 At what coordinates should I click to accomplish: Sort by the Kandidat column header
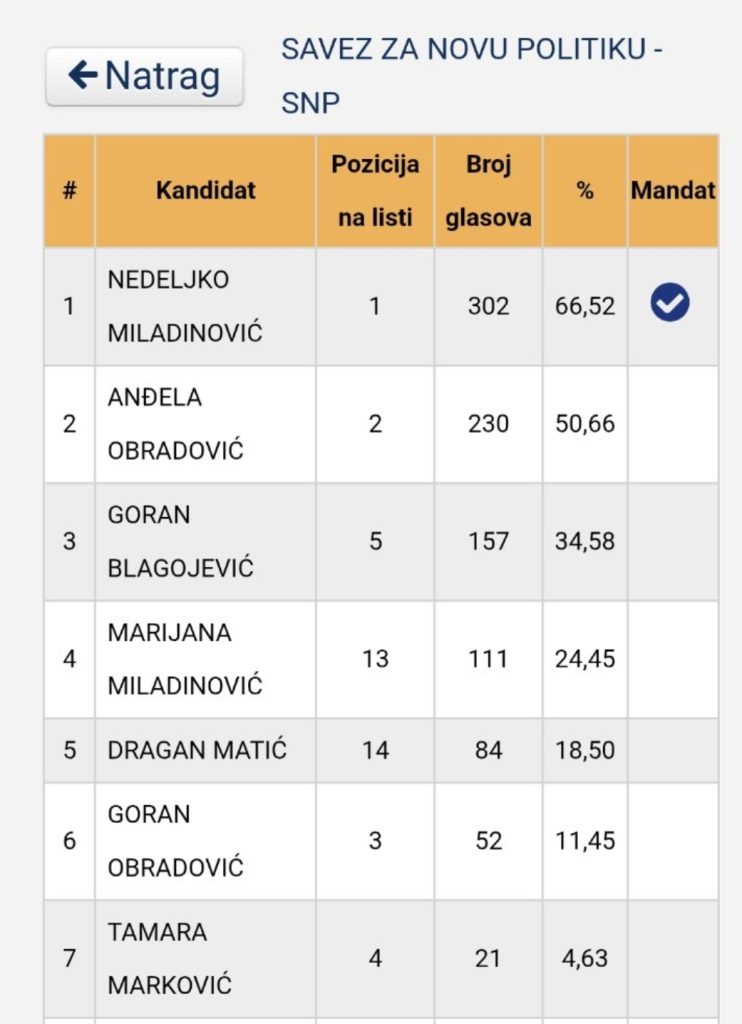pos(205,190)
